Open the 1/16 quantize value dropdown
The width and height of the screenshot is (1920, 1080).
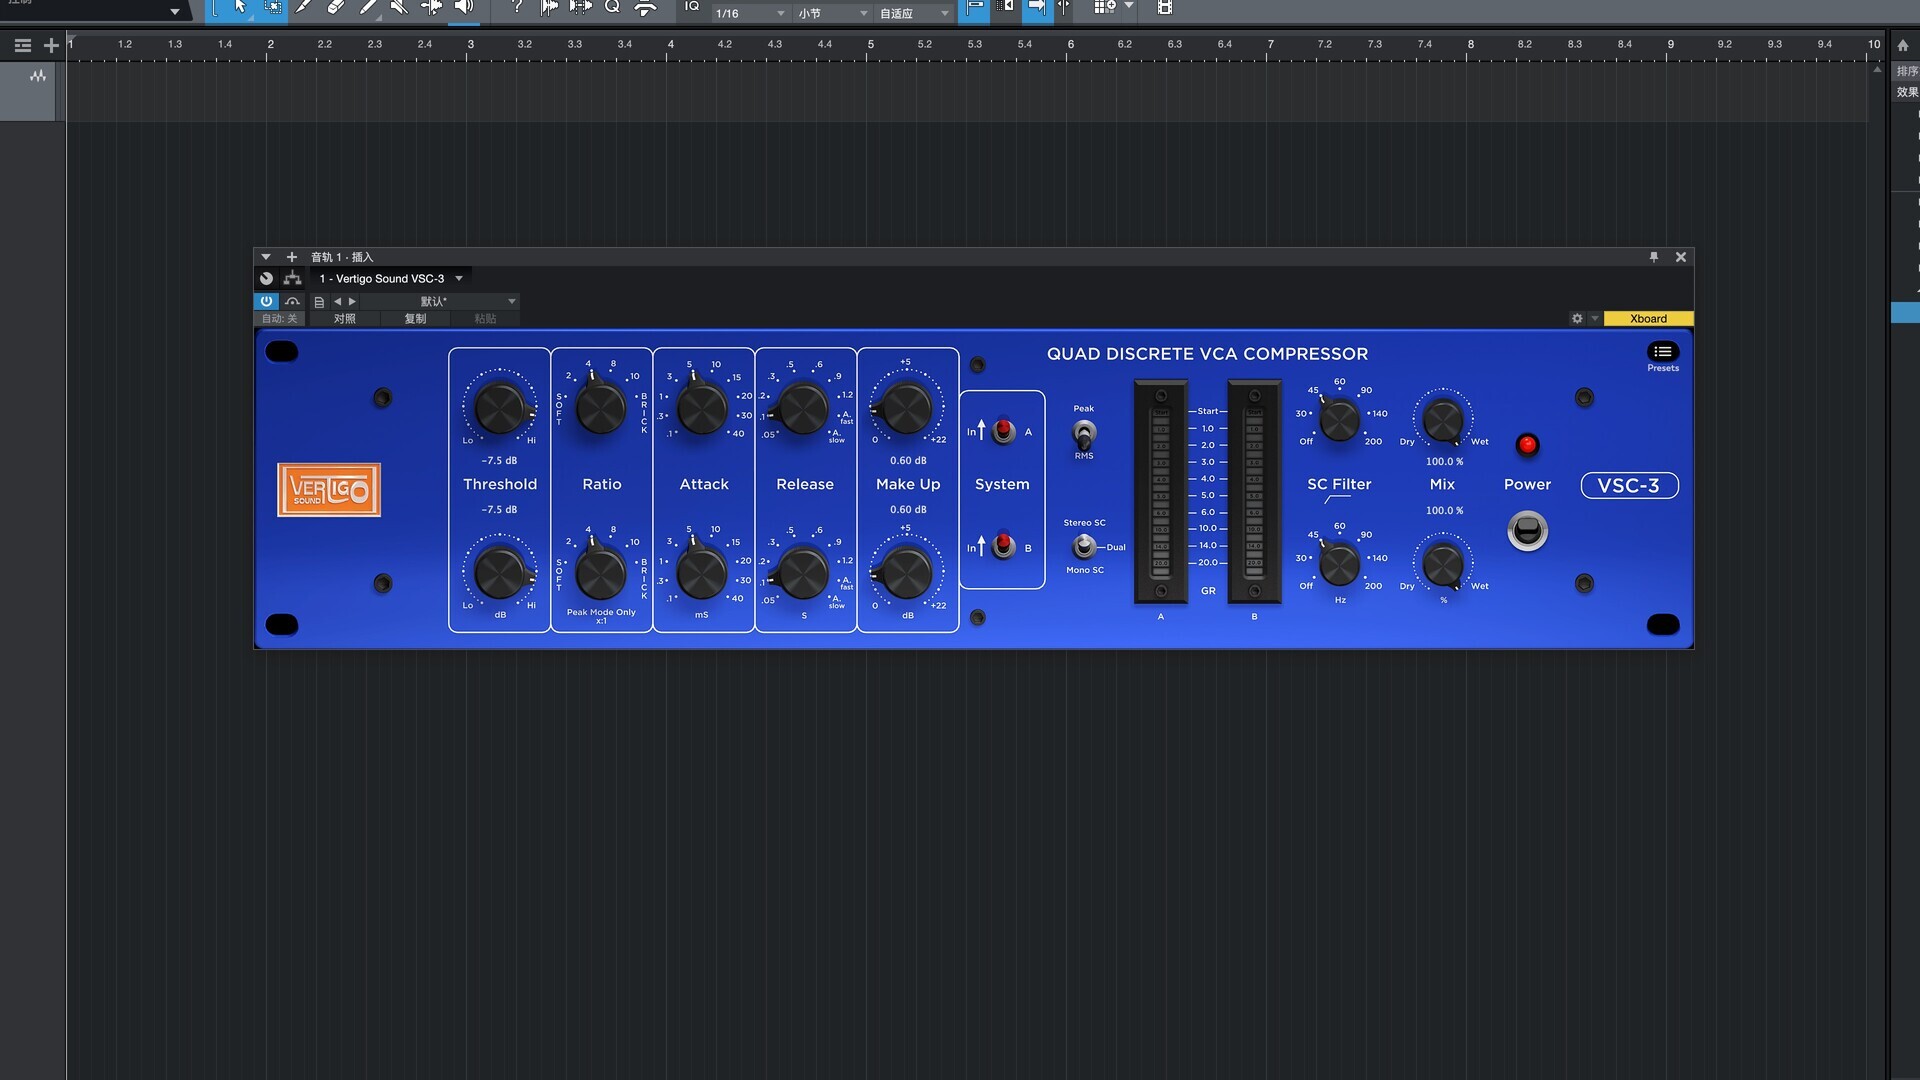pyautogui.click(x=750, y=13)
